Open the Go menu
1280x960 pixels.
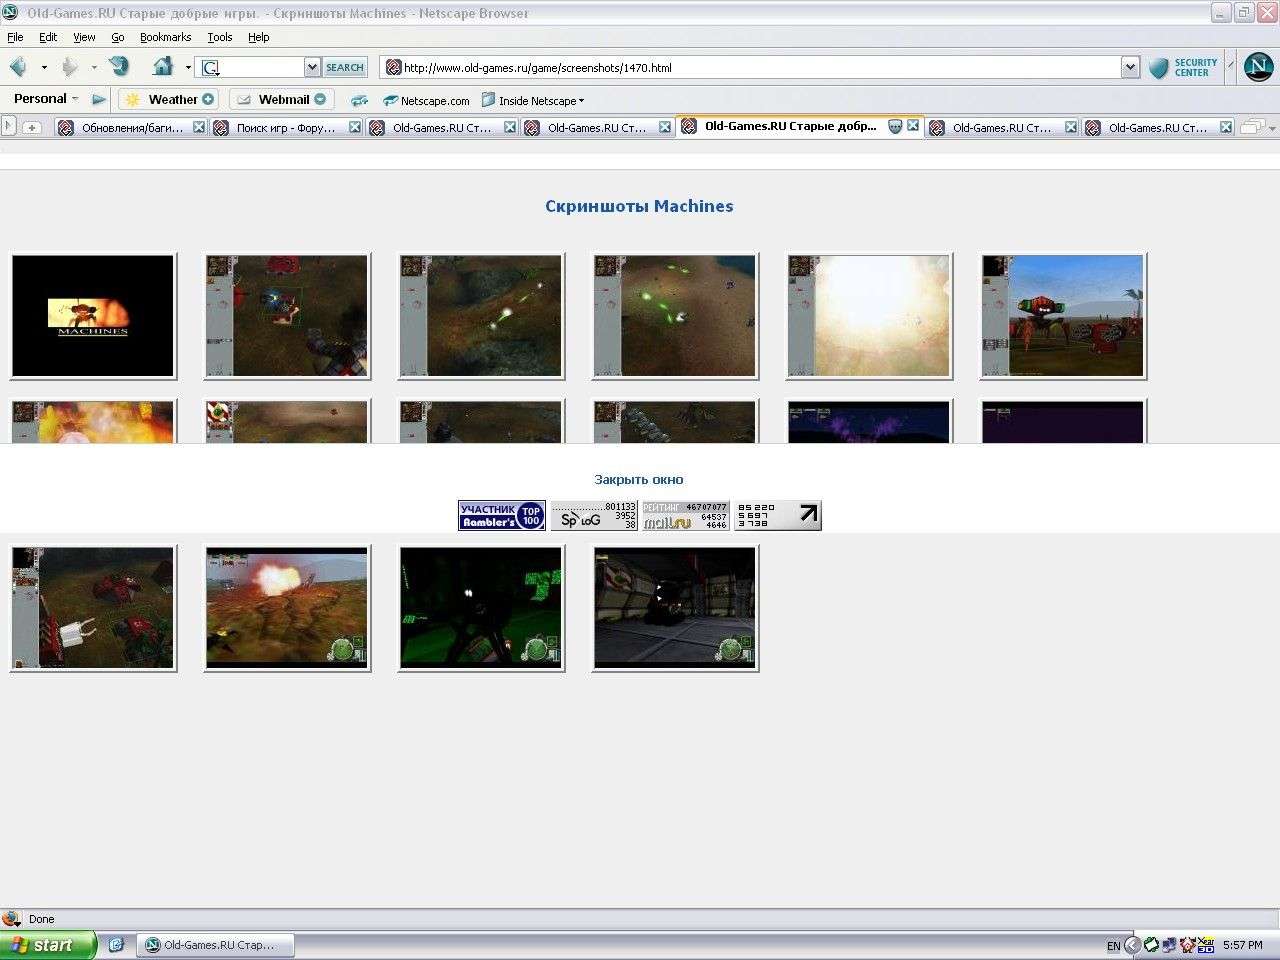[x=118, y=37]
